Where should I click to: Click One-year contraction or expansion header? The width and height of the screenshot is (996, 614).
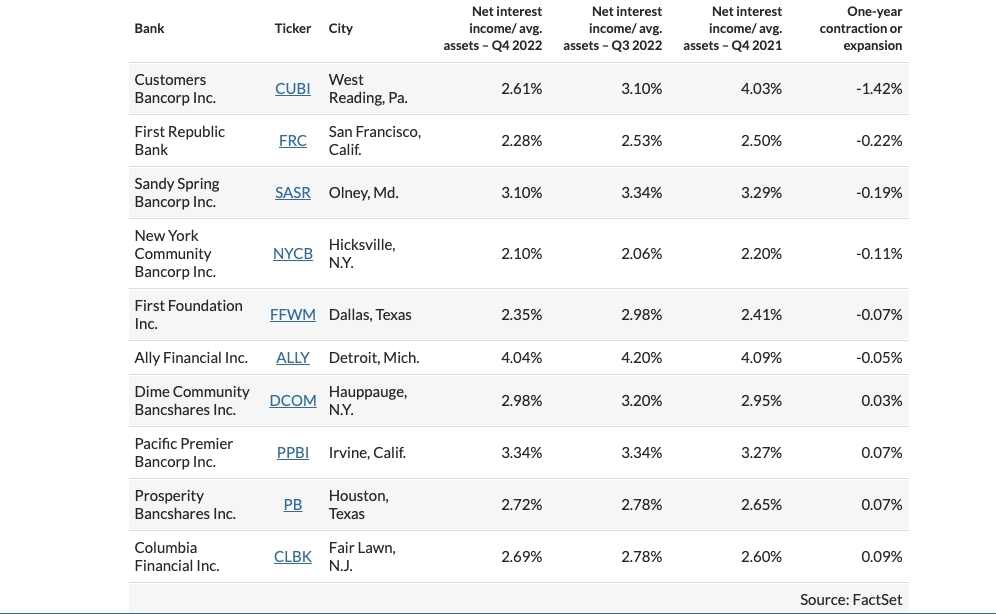[860, 28]
